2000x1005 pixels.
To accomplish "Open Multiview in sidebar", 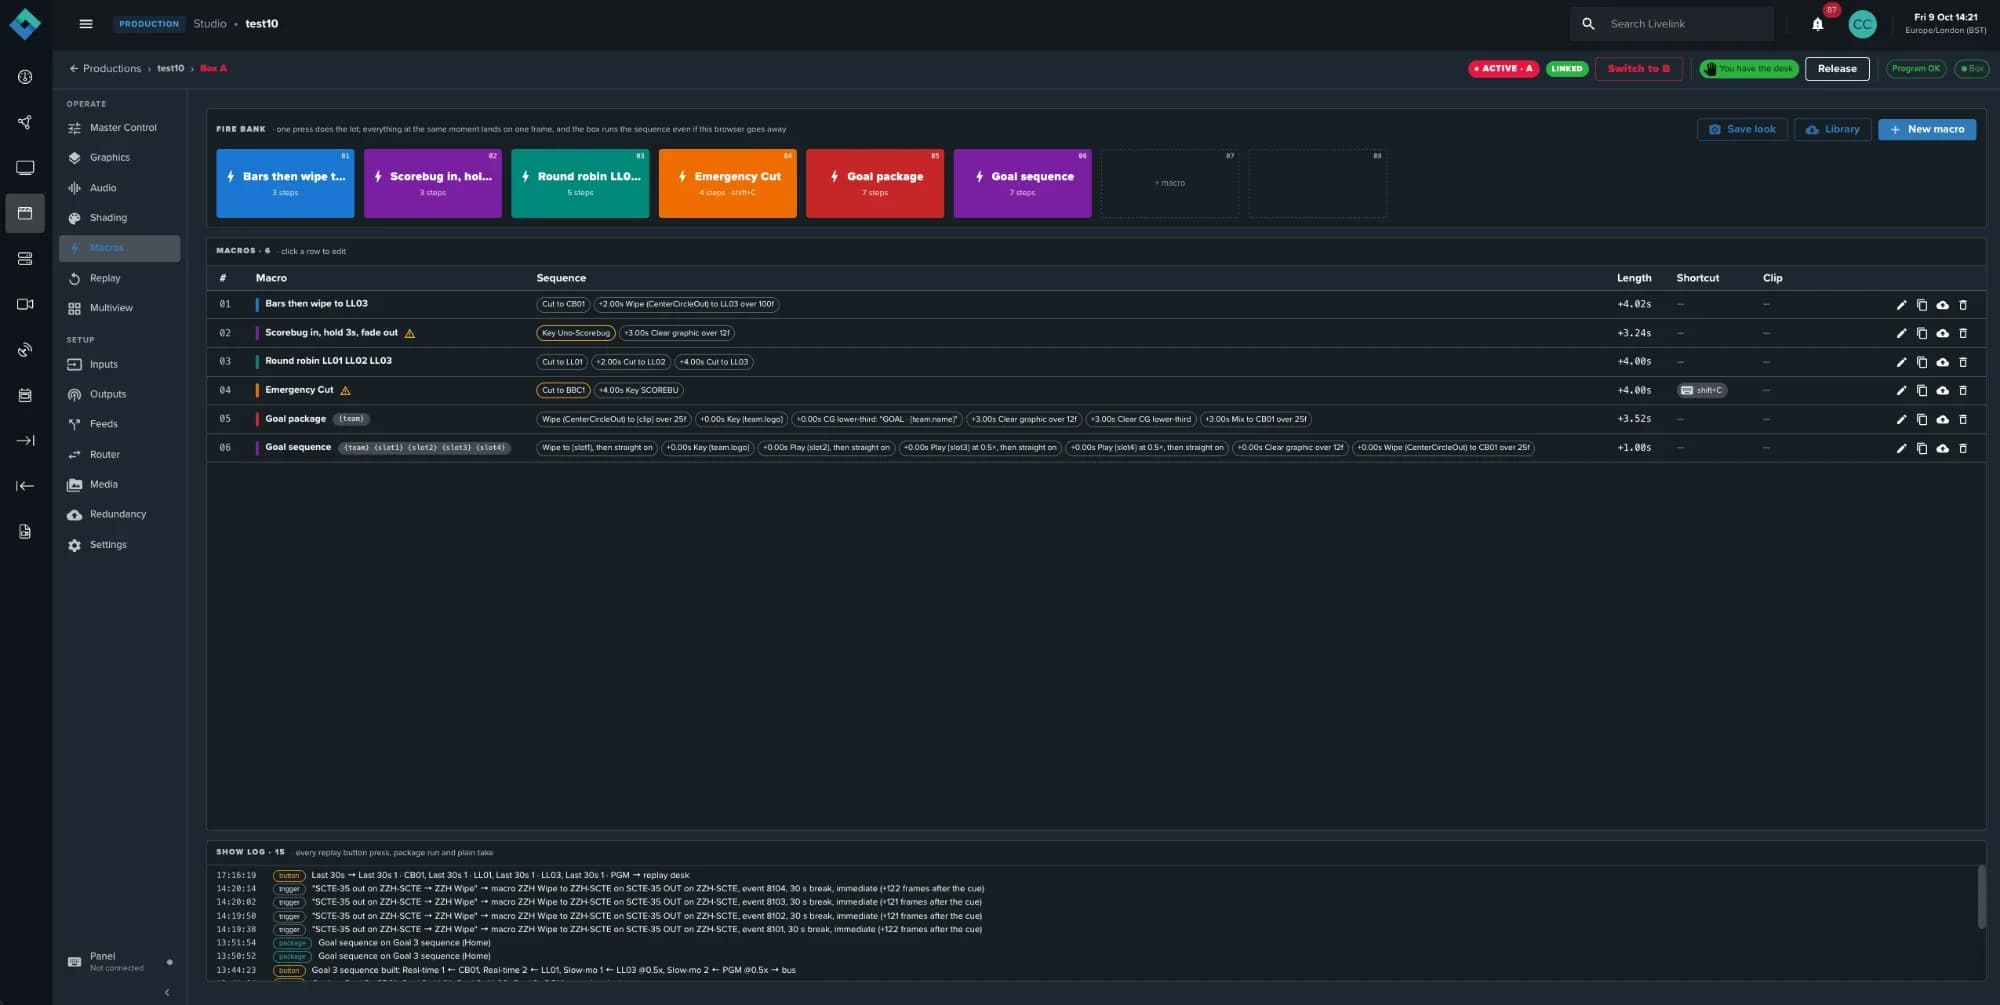I will [120, 308].
